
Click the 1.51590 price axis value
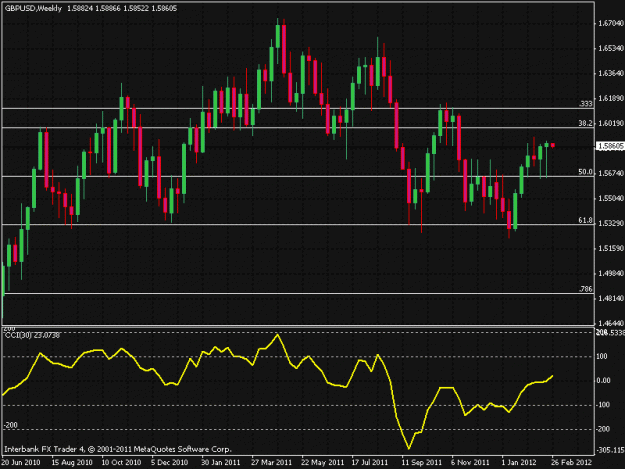coord(611,248)
